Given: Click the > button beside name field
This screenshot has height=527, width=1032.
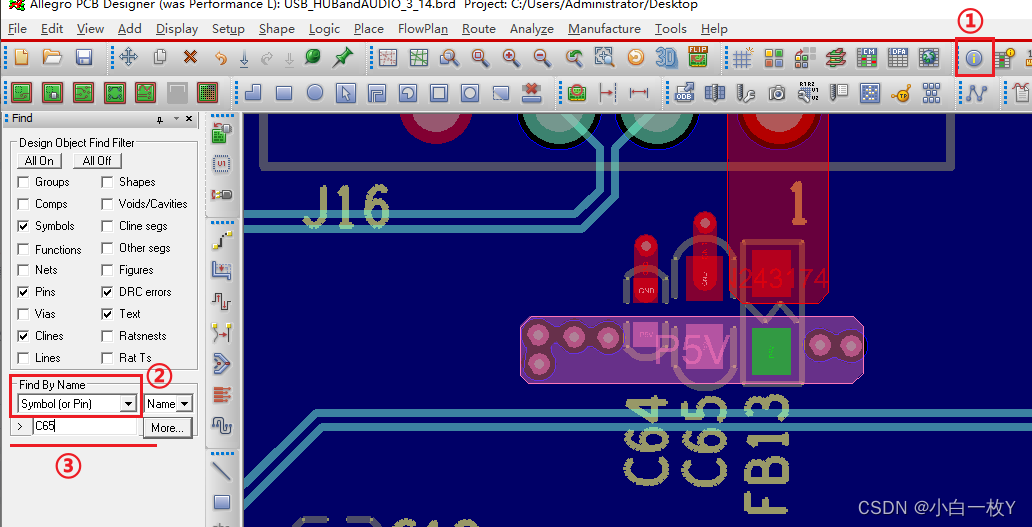Looking at the screenshot, I should pos(20,426).
